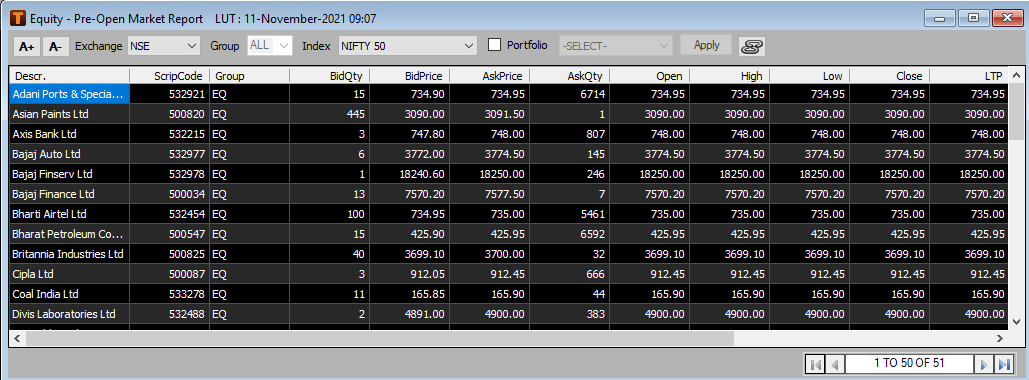Select the Asian Paints Ltd row

tap(509, 114)
